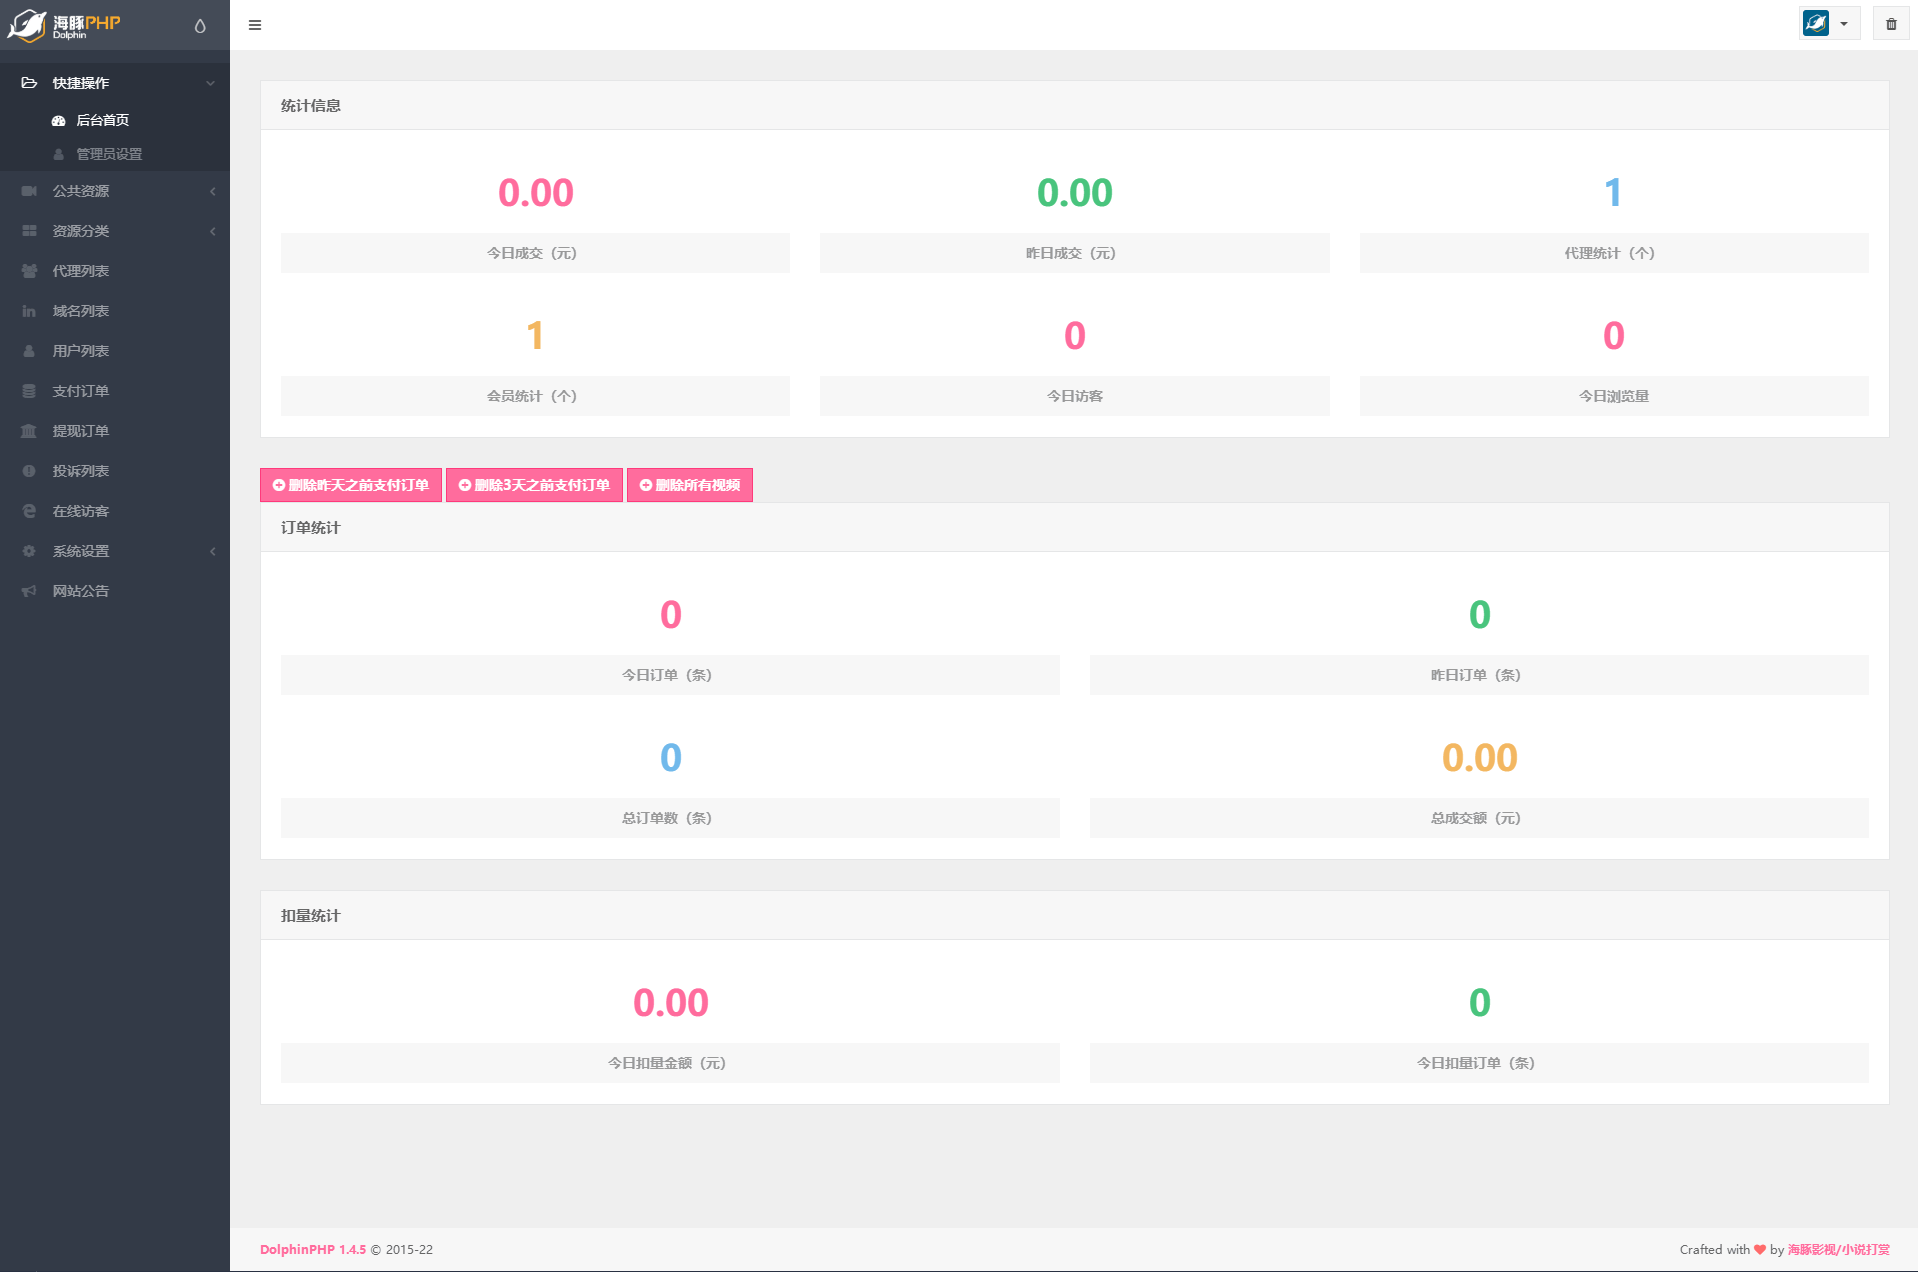Click the water drop theme icon

(x=200, y=26)
